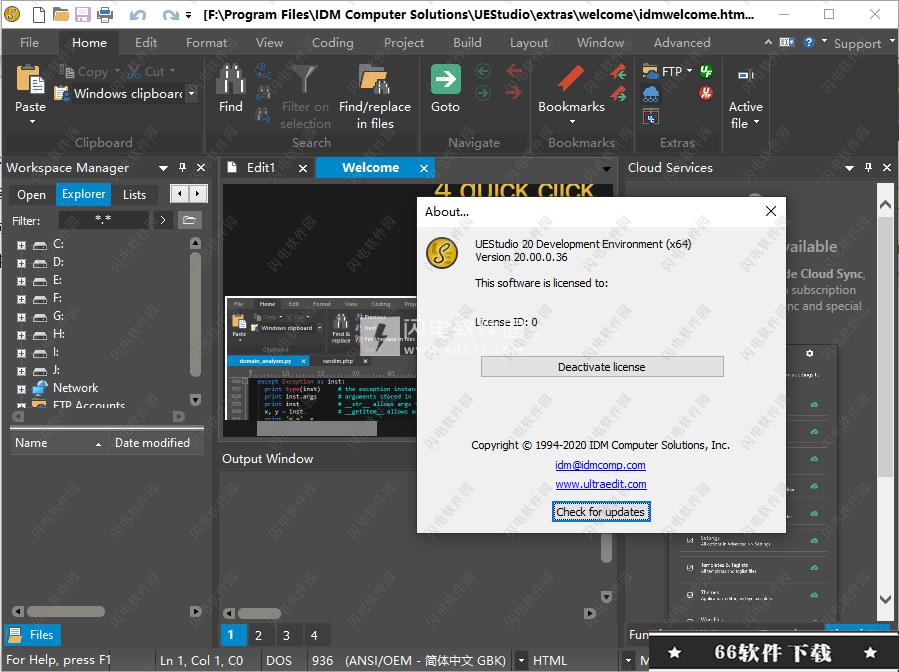Collapse the ribbon with the up chevron
Screen dimensions: 899x672
[768, 42]
